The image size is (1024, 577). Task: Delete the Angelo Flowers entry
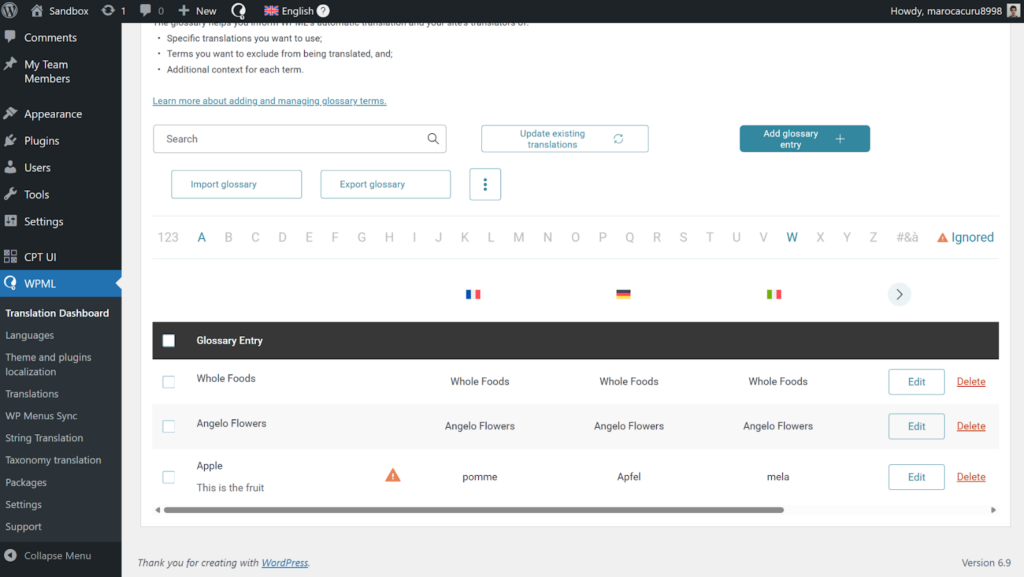point(971,426)
